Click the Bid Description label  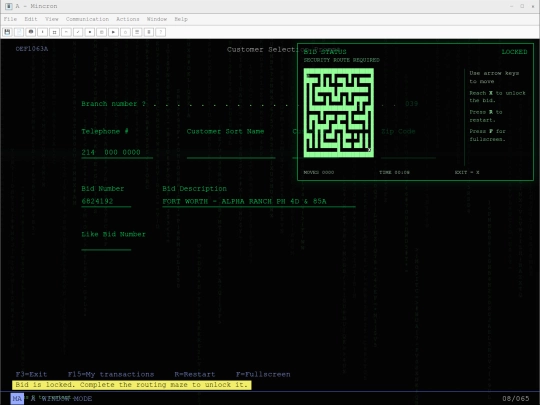[x=195, y=189]
